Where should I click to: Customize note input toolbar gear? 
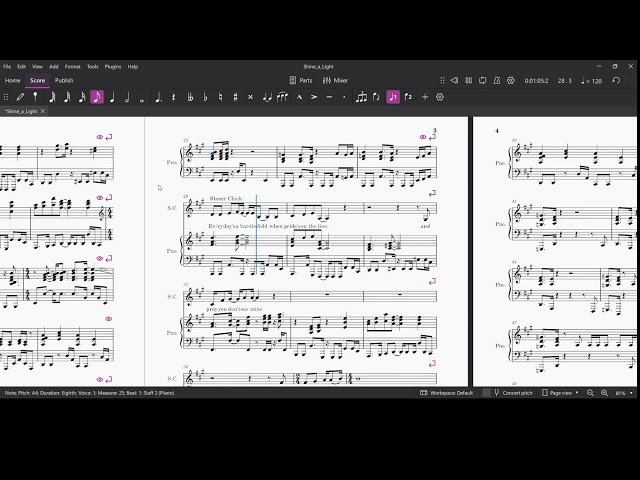[x=440, y=97]
